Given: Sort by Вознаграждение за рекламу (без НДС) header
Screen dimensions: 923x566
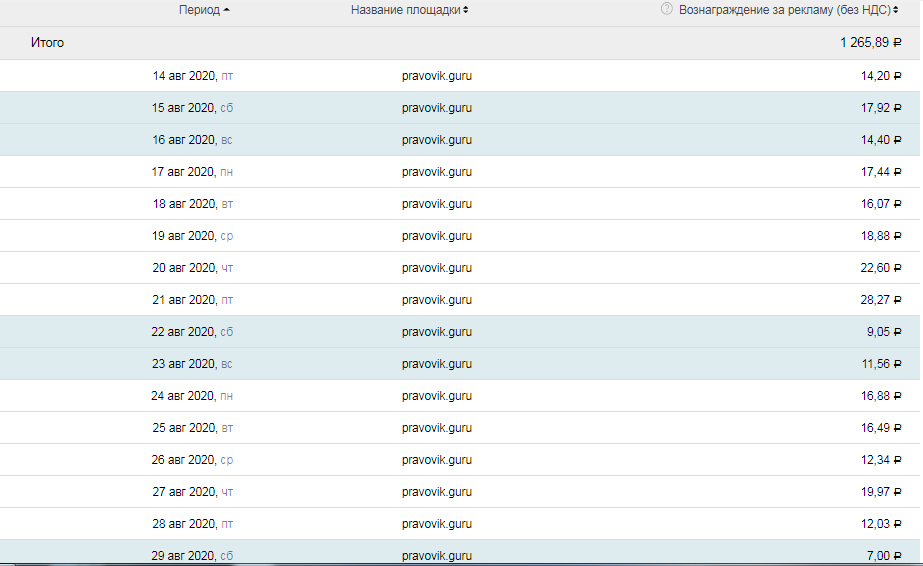Looking at the screenshot, I should tap(788, 10).
